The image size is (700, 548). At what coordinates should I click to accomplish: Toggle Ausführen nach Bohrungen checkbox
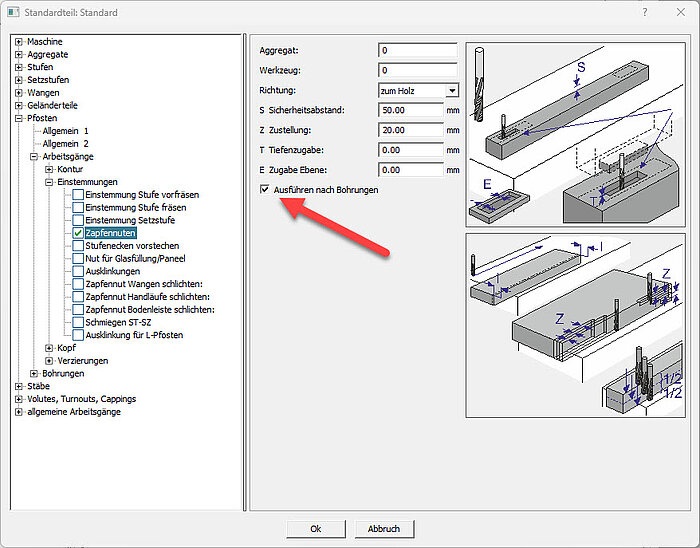point(265,189)
